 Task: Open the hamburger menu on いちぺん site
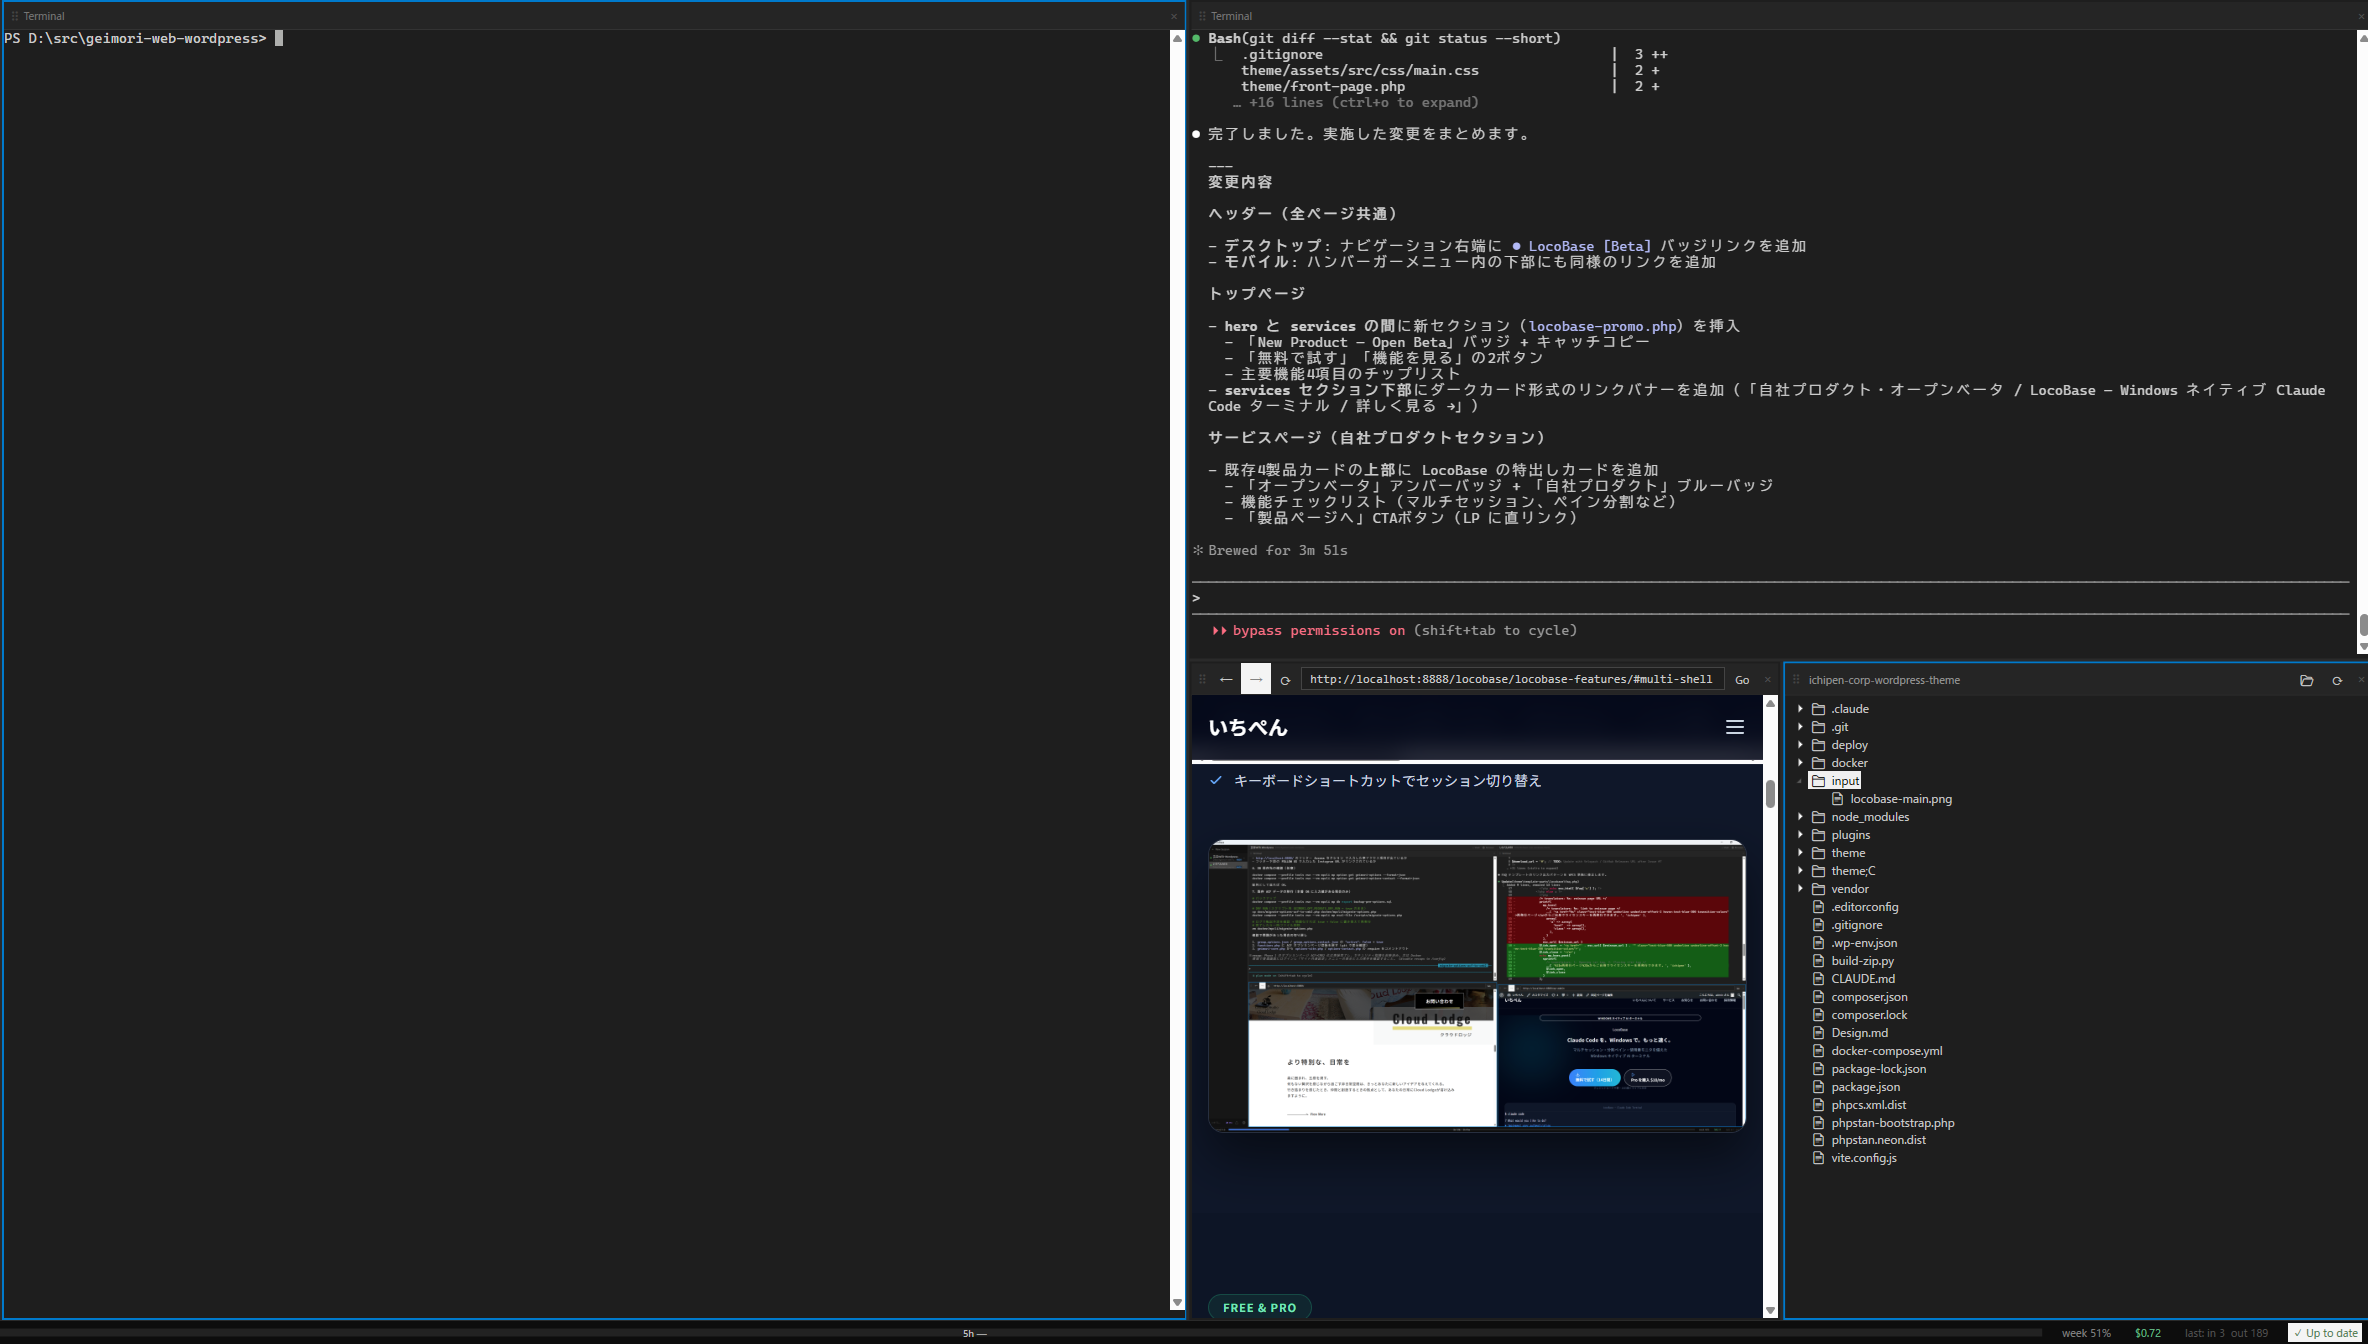pyautogui.click(x=1735, y=728)
